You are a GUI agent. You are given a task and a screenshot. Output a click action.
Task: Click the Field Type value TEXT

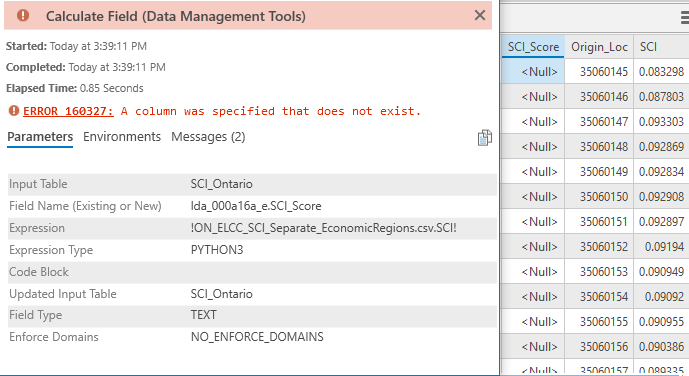[x=203, y=315]
